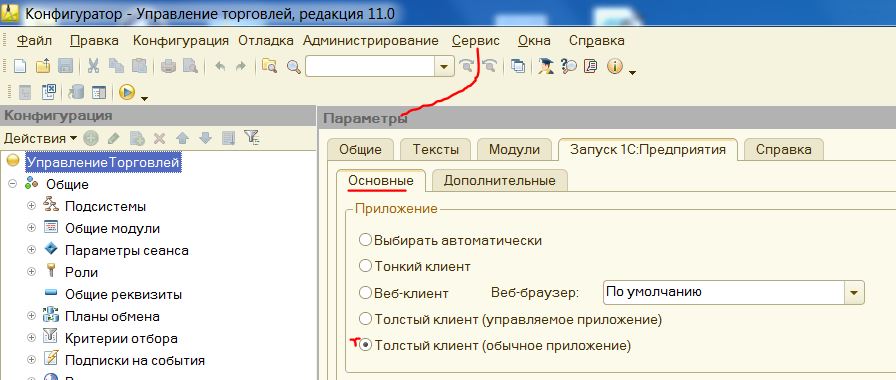This screenshot has height=380, width=896.
Task: Expand the 'Критерии отбора' node
Action: 31,338
